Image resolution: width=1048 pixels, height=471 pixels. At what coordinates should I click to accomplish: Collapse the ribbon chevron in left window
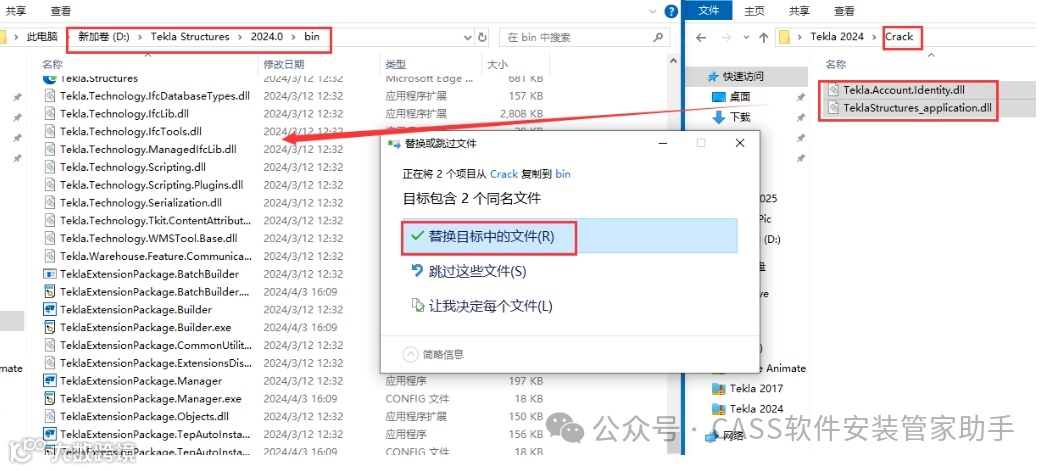[x=653, y=11]
